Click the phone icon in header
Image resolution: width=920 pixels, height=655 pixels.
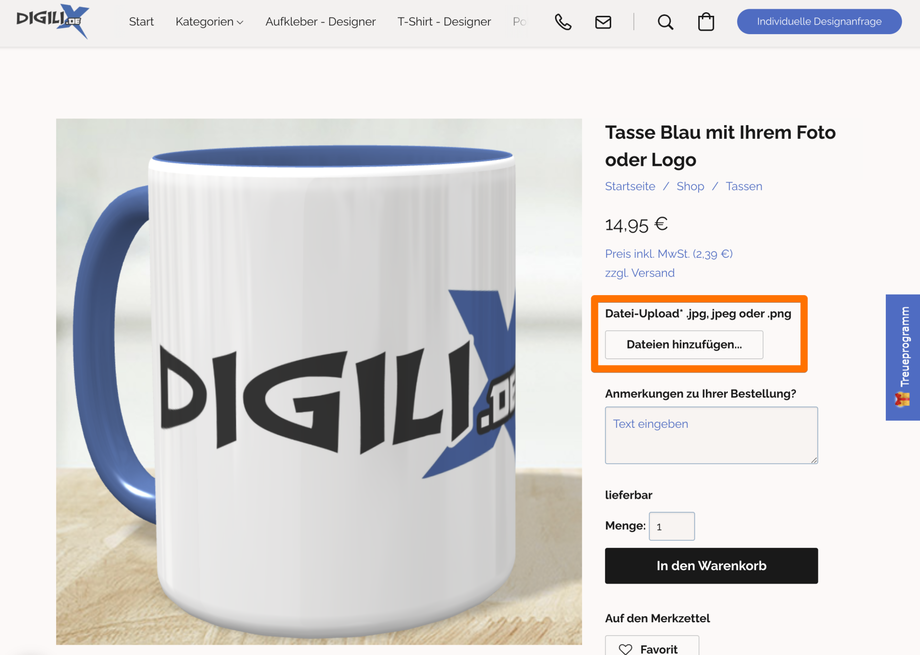click(x=563, y=22)
